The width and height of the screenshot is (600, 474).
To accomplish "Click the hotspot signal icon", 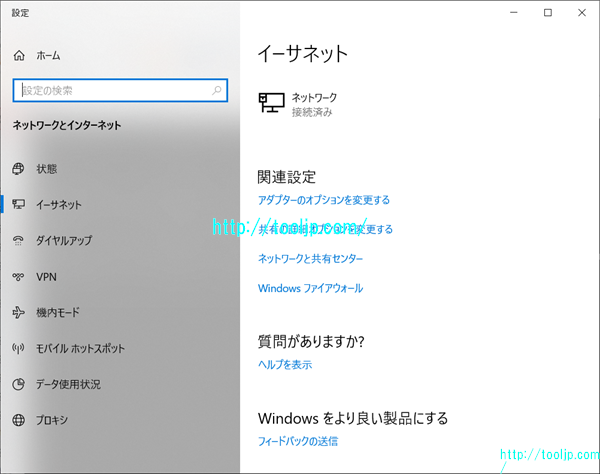I will [x=18, y=348].
